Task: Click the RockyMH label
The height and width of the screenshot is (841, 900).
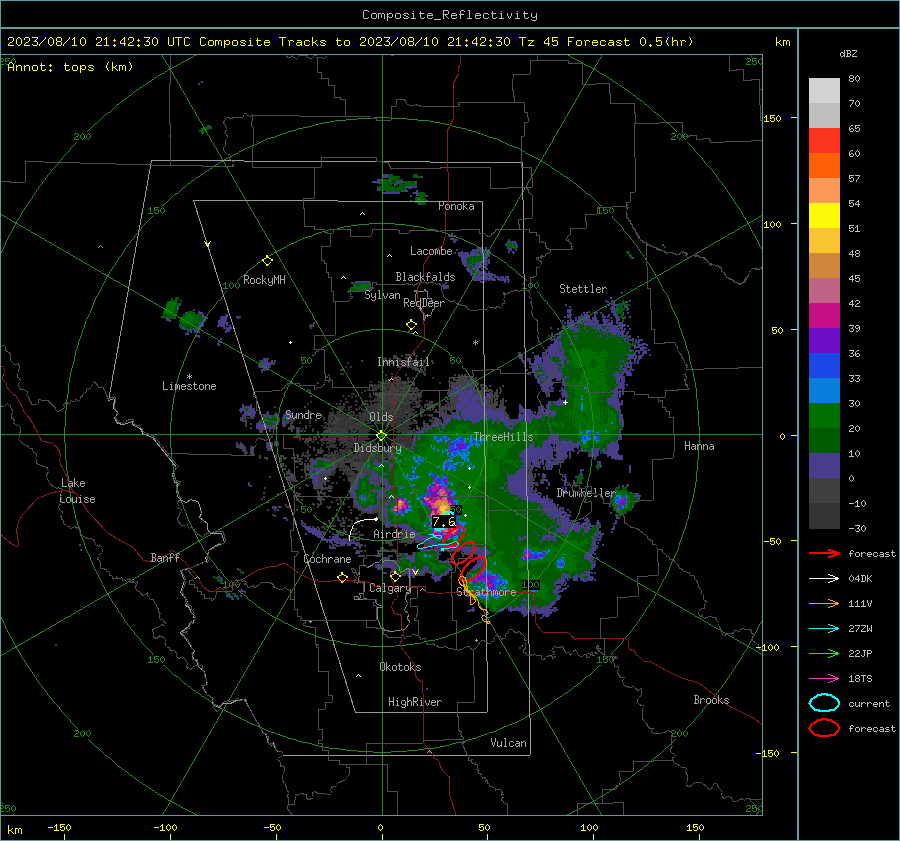Action: coord(264,280)
